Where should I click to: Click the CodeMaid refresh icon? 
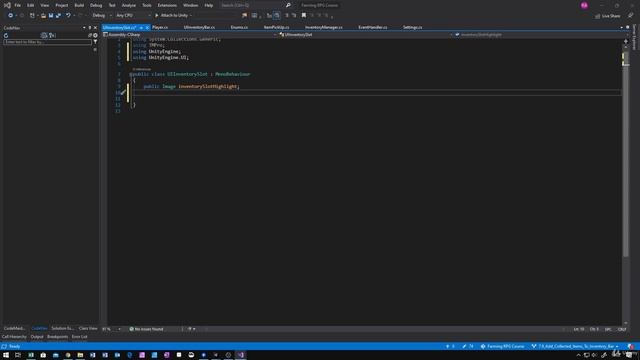(6, 36)
